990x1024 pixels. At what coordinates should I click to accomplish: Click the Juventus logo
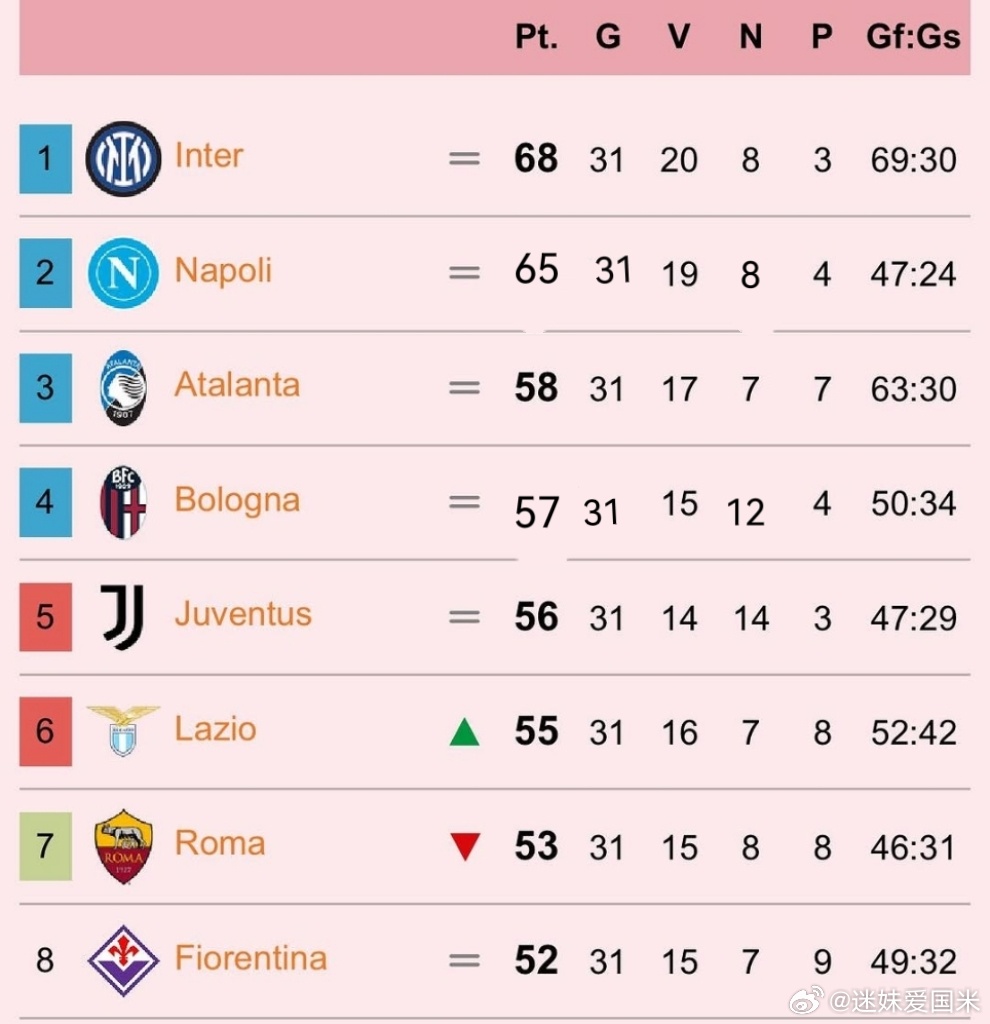pos(122,616)
